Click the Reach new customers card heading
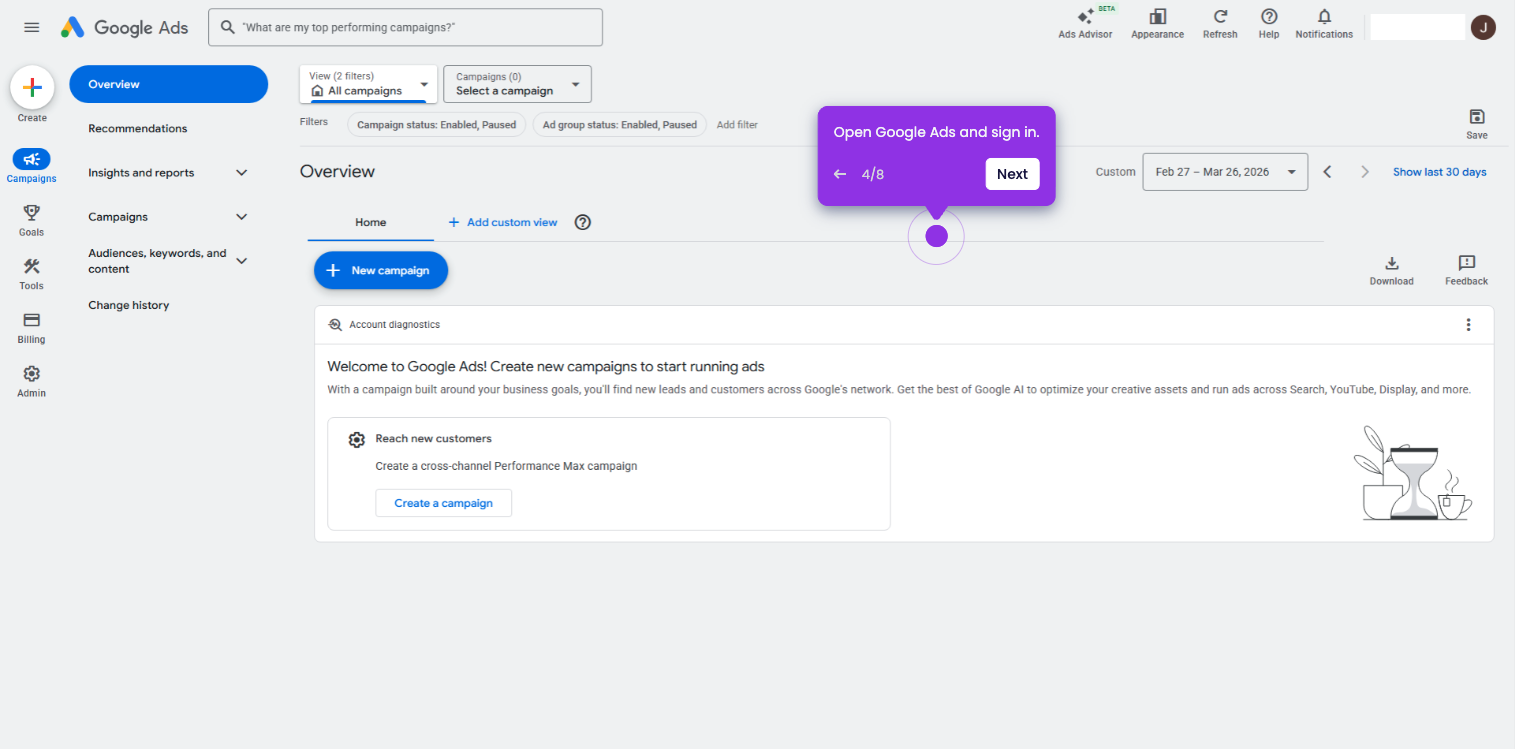 434,438
